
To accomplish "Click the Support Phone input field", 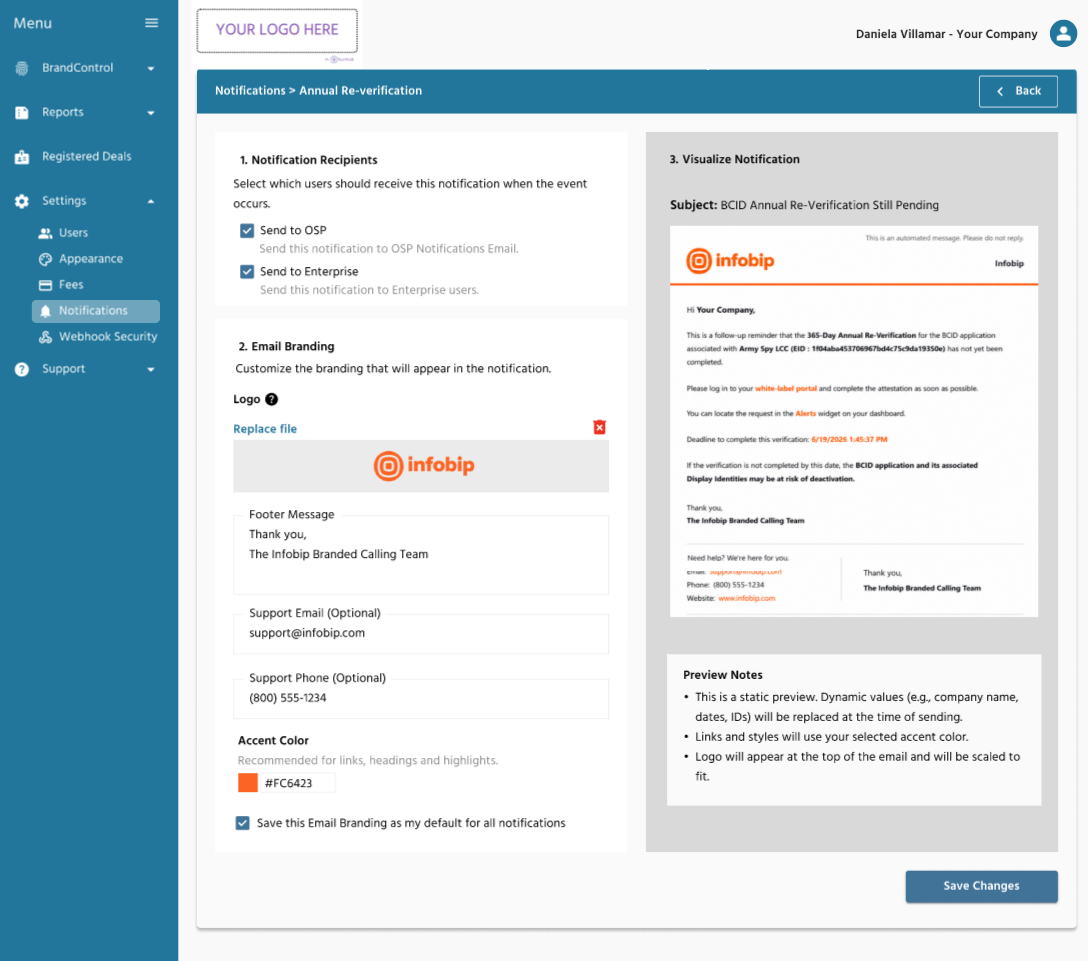I will 420,699.
